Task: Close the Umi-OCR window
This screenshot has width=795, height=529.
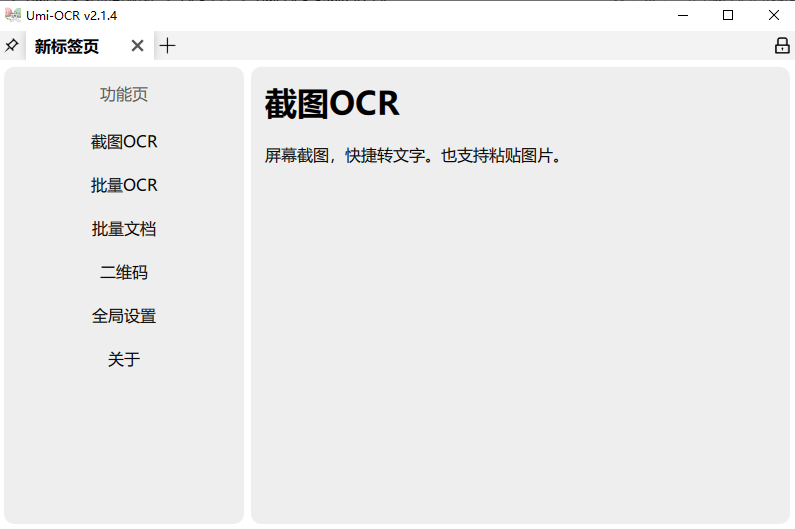Action: [x=773, y=15]
